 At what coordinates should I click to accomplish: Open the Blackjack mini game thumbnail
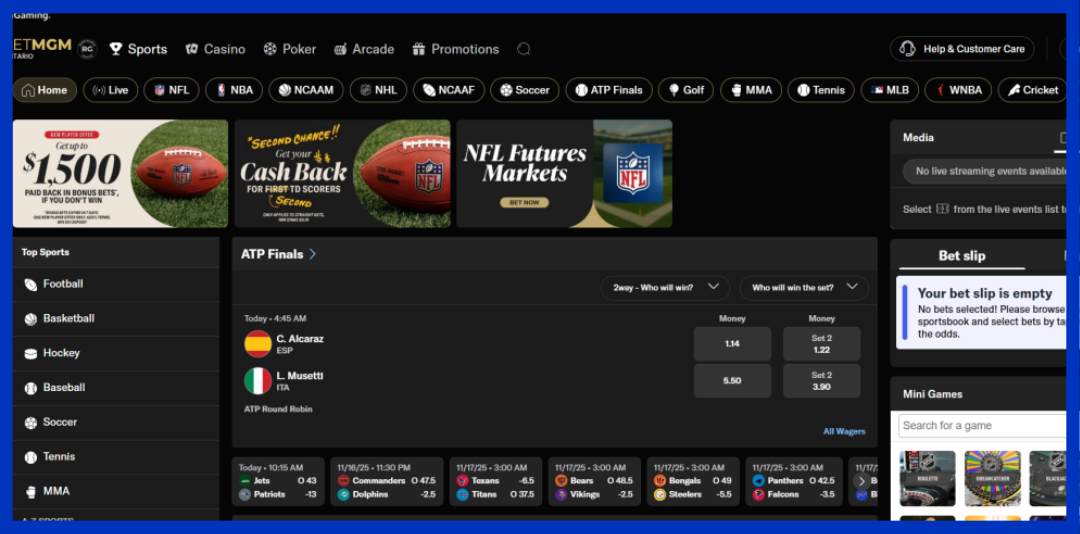(x=1048, y=478)
